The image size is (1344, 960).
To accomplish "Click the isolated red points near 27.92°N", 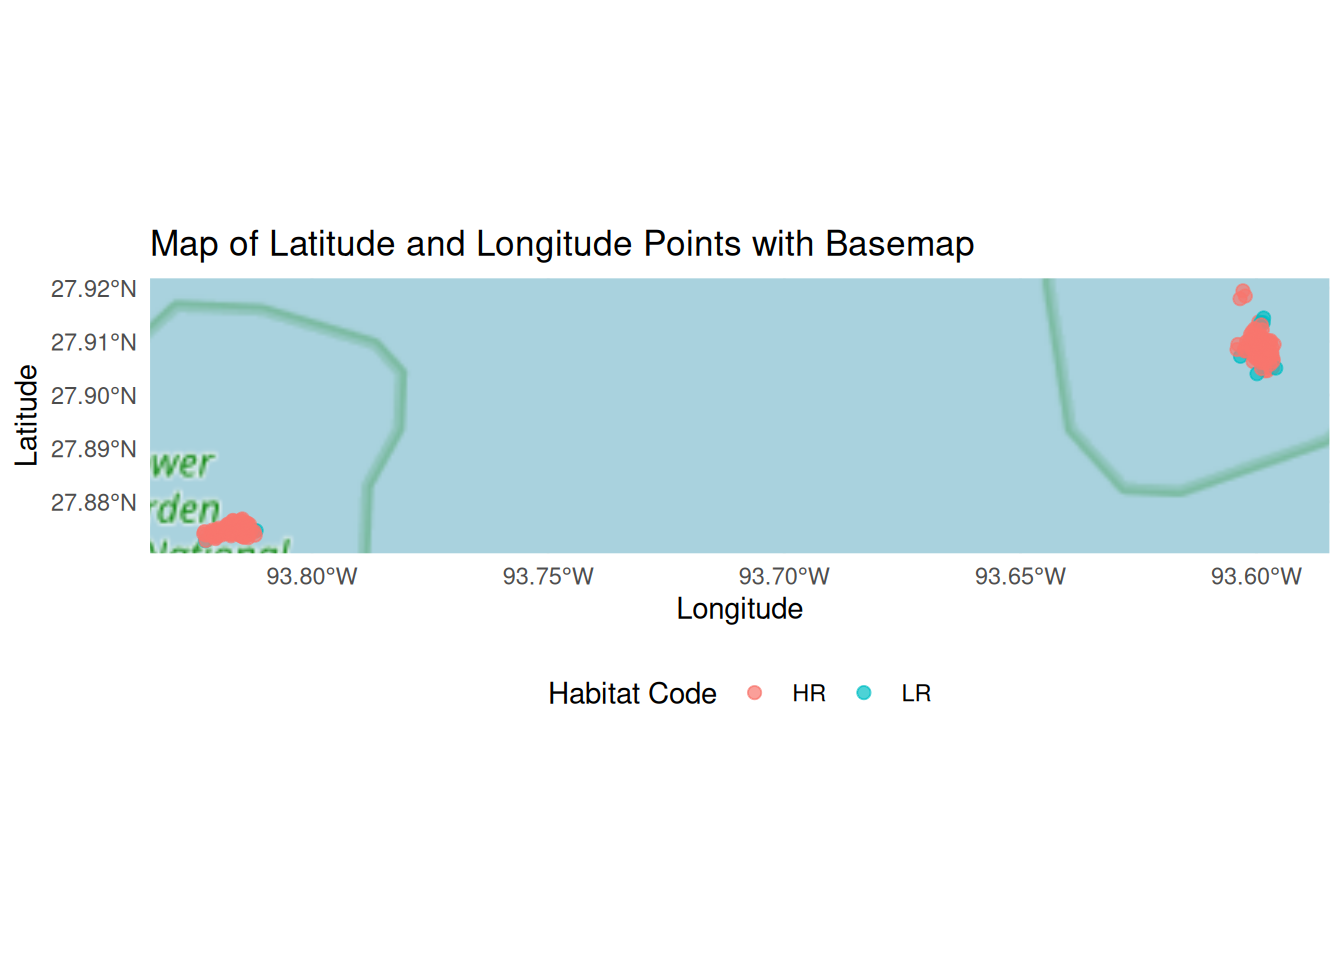I will click(1242, 294).
